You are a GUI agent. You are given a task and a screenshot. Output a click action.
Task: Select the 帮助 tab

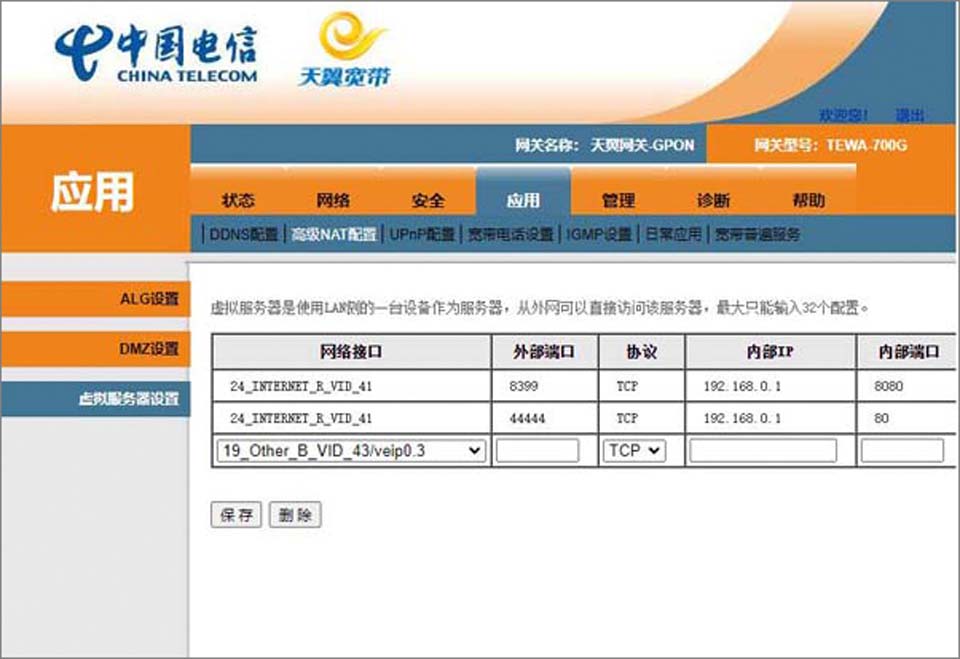tap(808, 200)
